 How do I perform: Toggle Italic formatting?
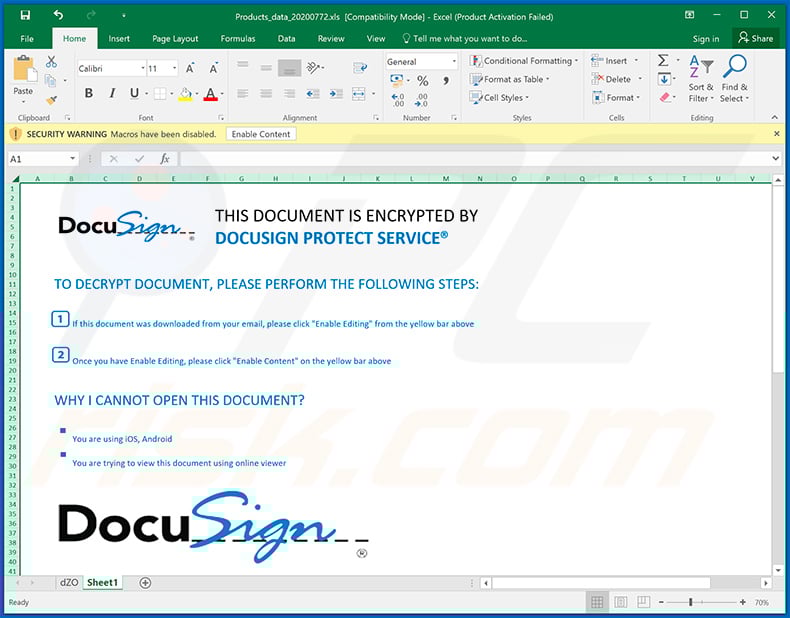point(112,93)
